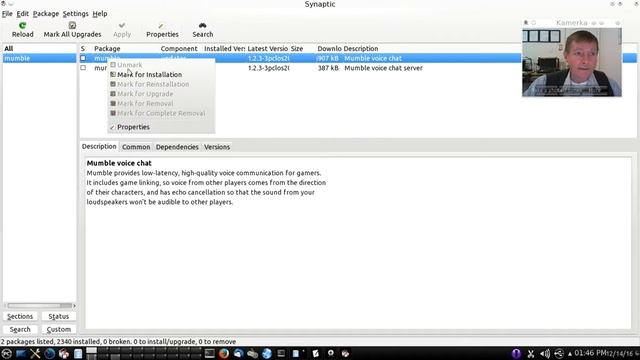Image resolution: width=640 pixels, height=360 pixels.
Task: Click the Kamerka webcam preview window
Action: click(572, 58)
